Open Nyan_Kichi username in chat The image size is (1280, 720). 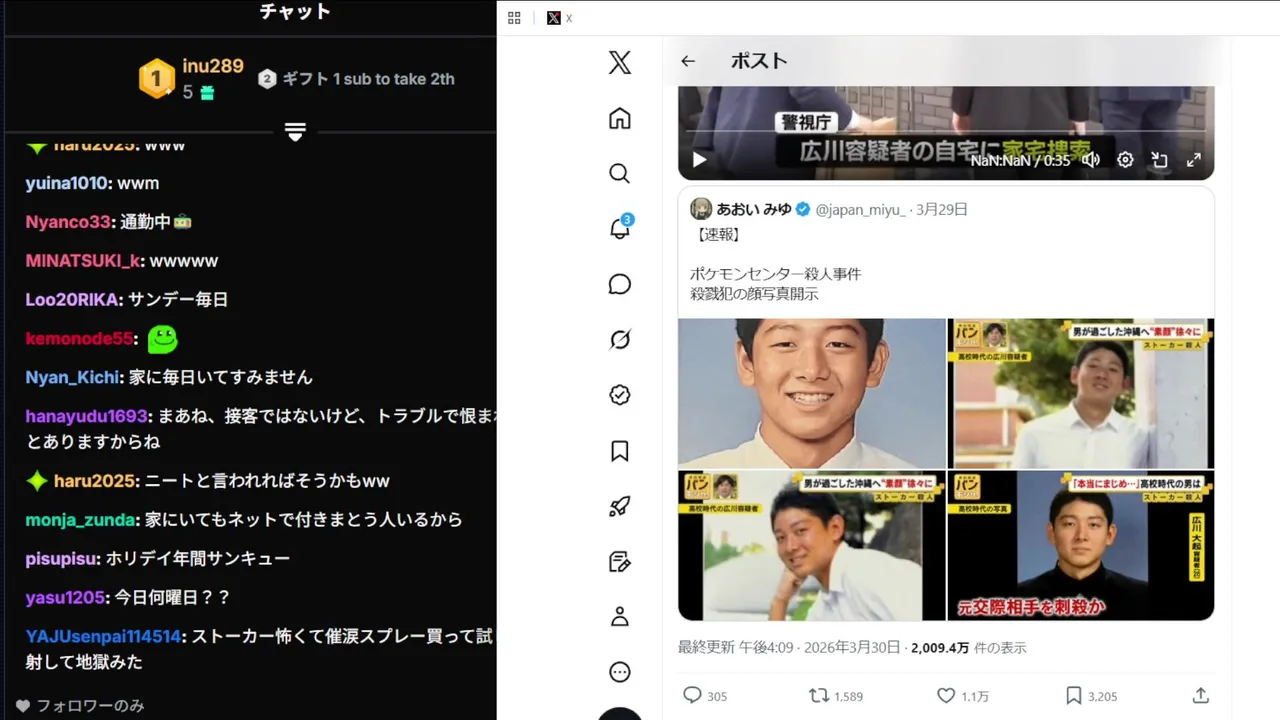tap(73, 377)
